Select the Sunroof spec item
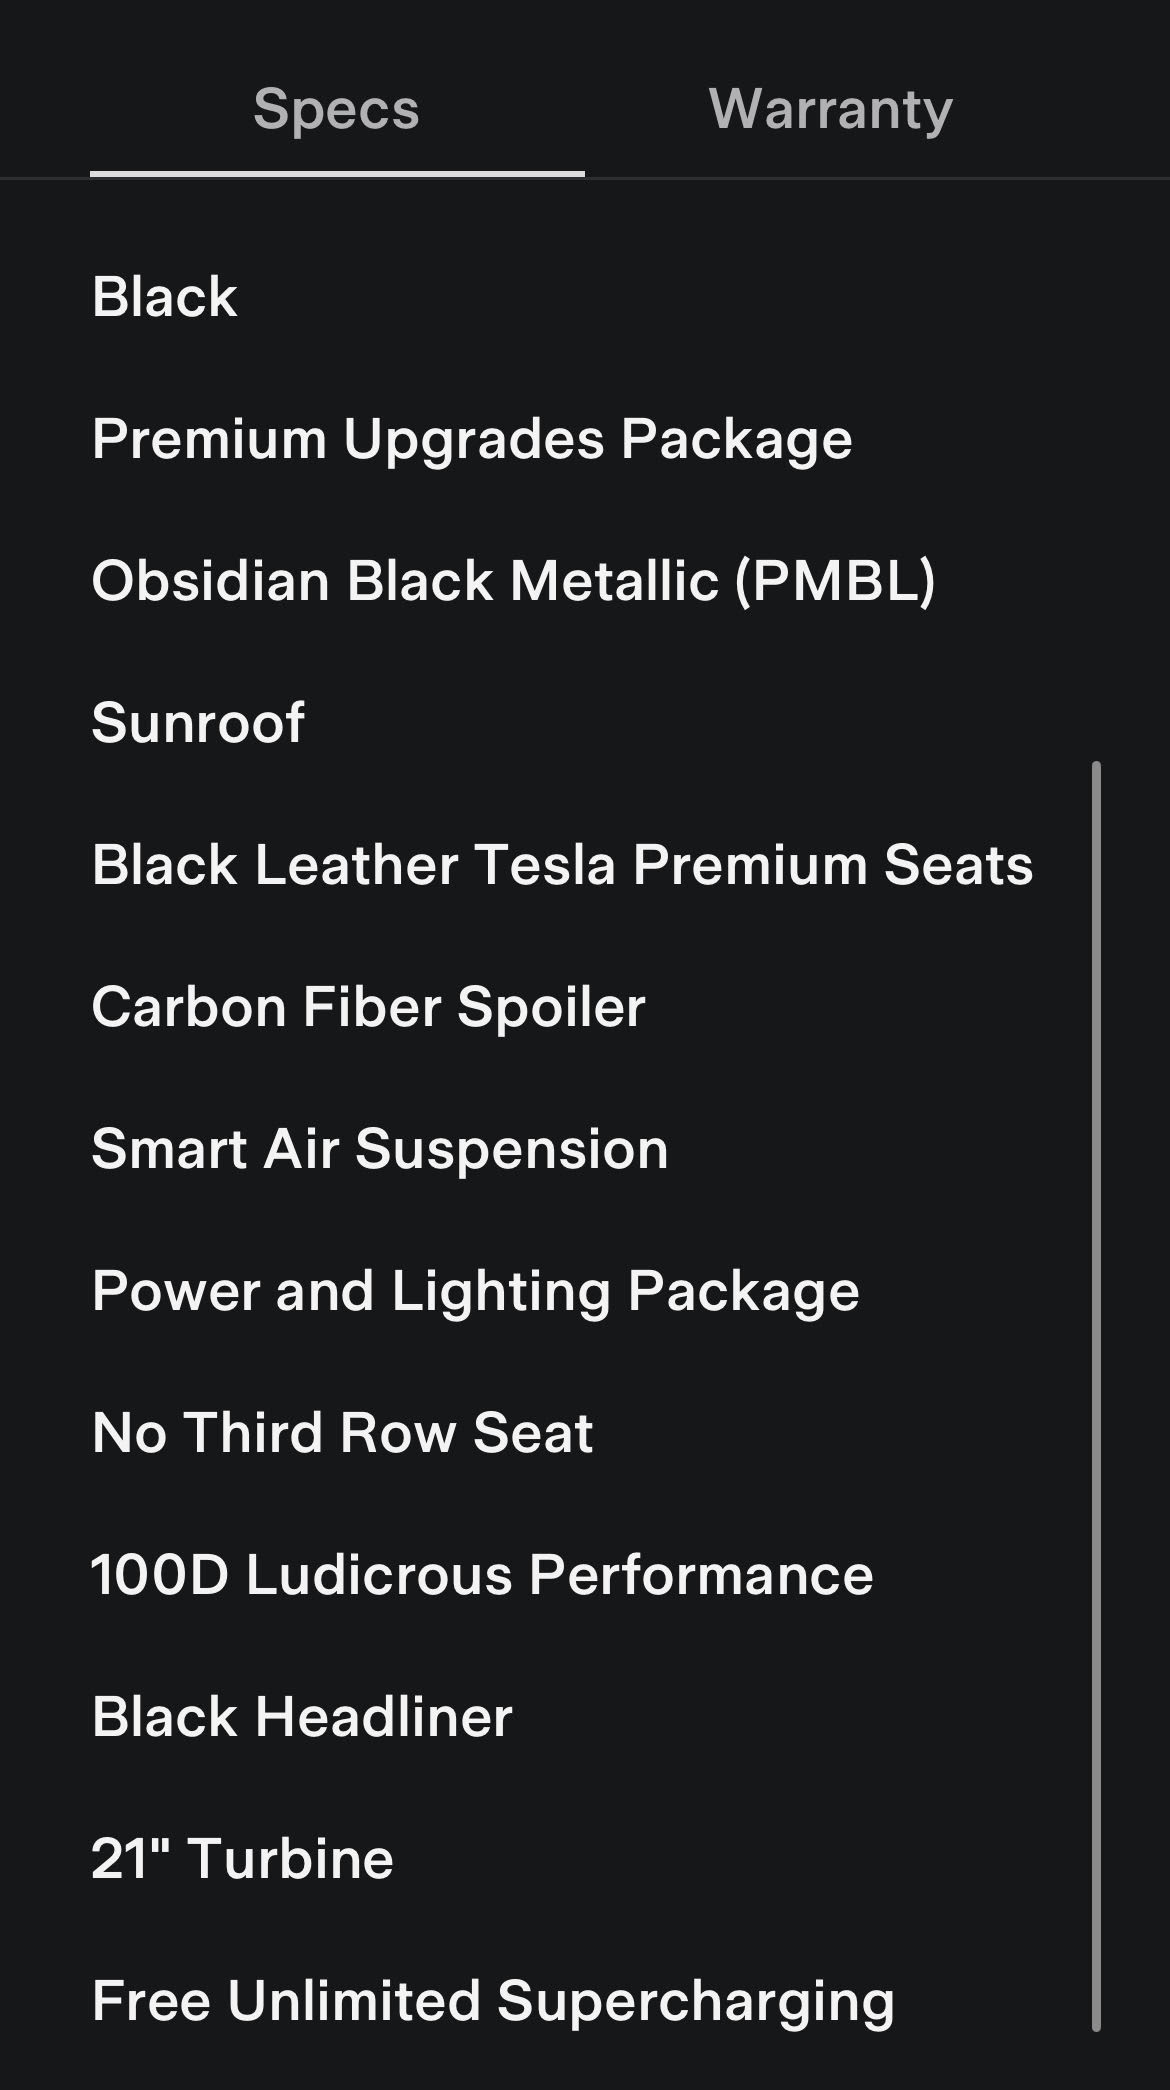Screen dimensions: 1170x2090 click(x=198, y=723)
